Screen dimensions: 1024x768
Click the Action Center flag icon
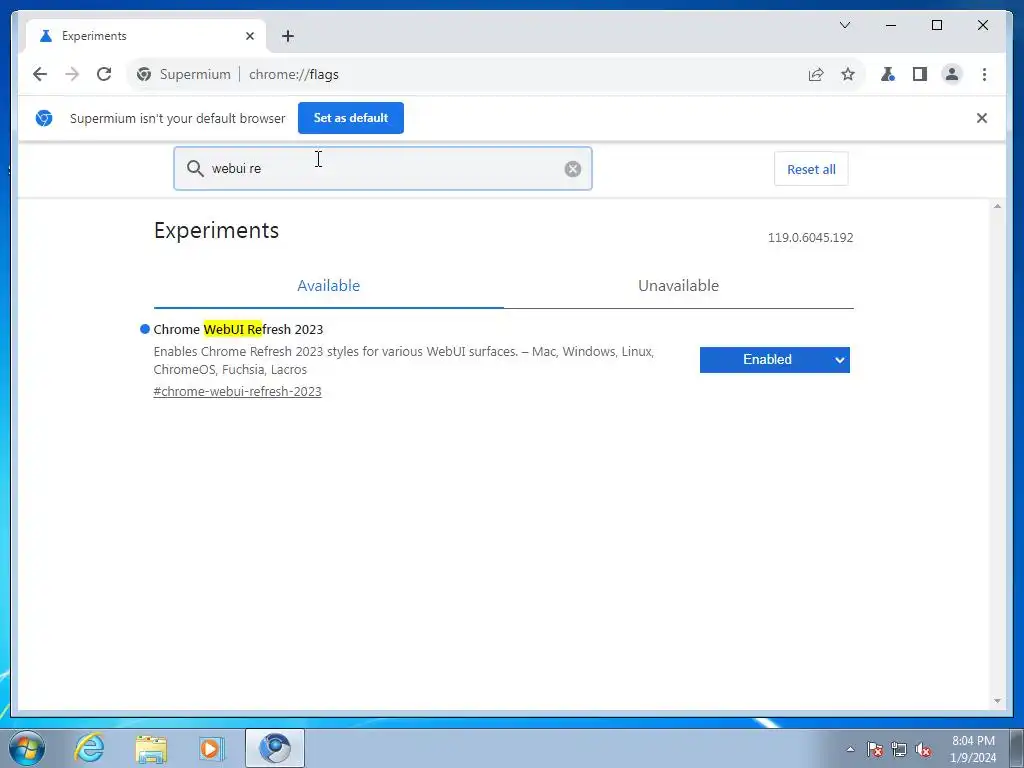(875, 749)
